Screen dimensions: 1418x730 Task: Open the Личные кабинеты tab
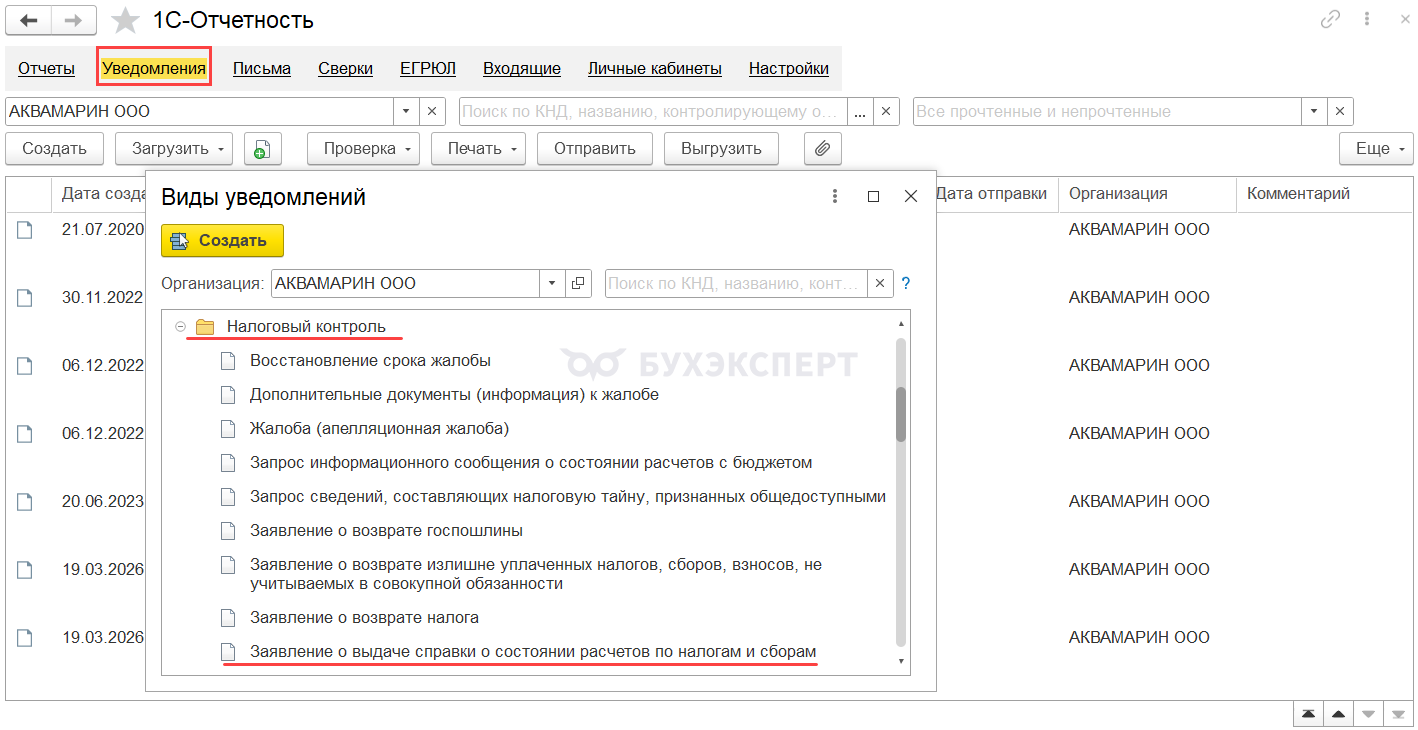click(x=655, y=69)
